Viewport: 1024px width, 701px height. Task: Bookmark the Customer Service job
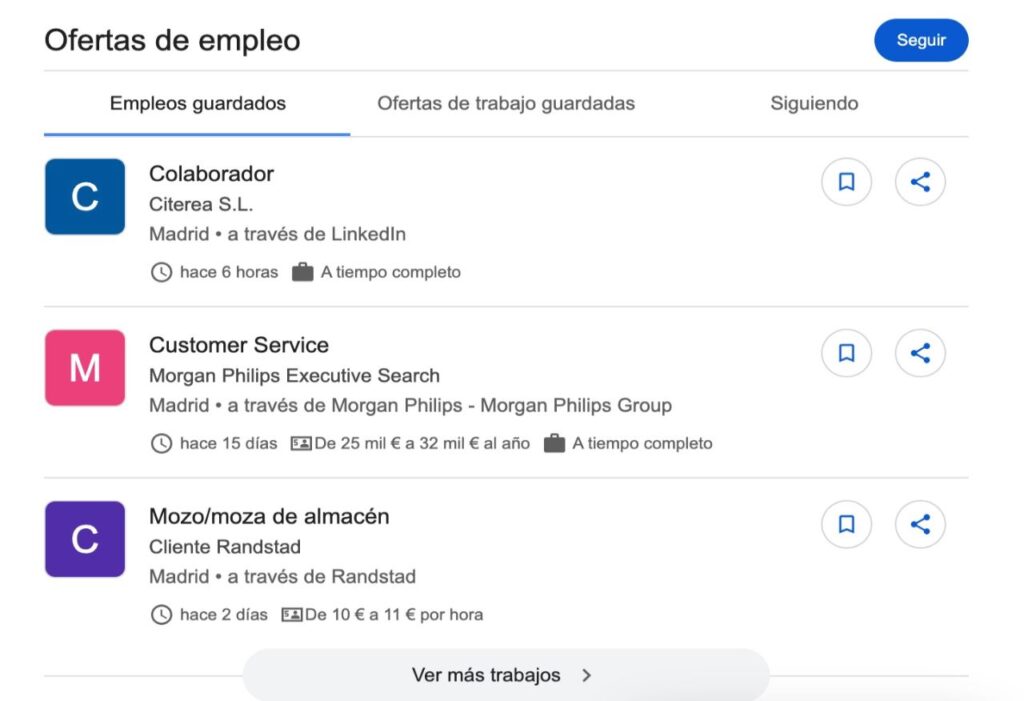tap(846, 353)
